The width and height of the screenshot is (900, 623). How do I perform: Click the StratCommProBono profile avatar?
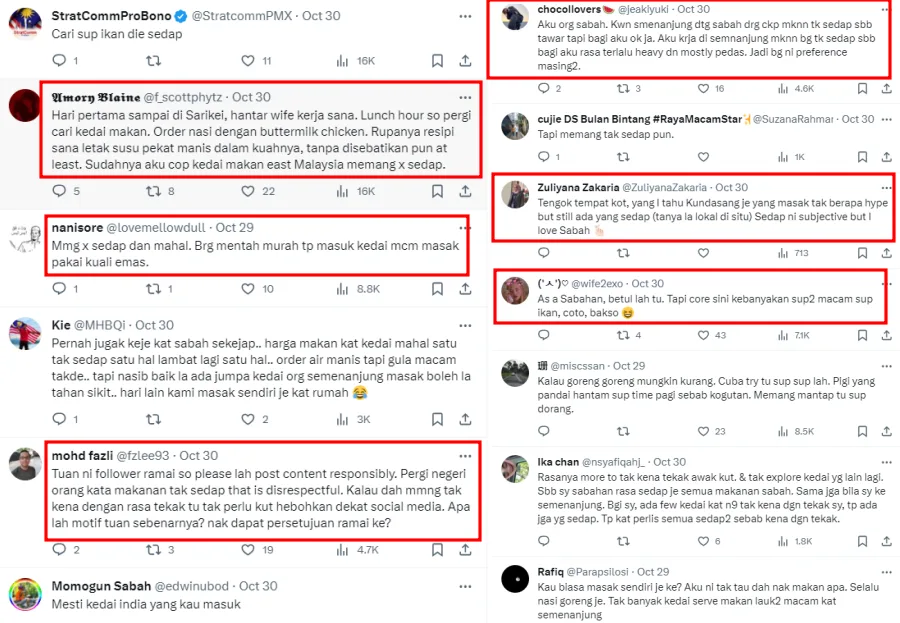[24, 25]
